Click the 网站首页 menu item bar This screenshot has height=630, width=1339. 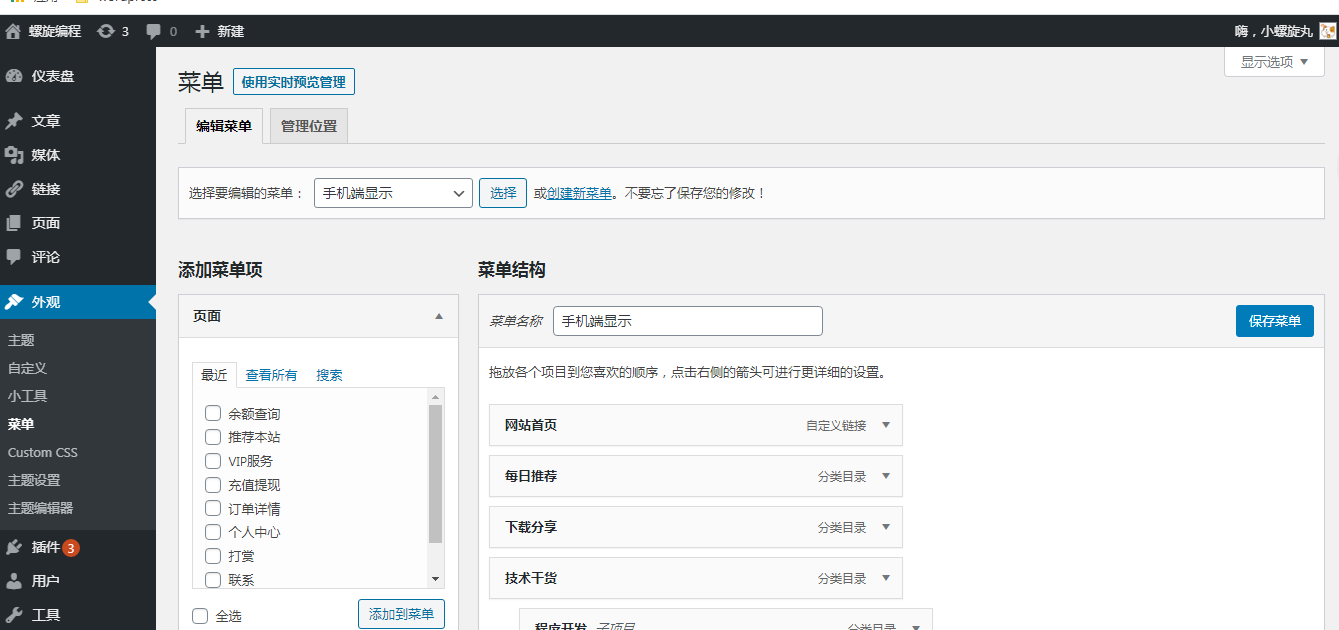tap(696, 425)
